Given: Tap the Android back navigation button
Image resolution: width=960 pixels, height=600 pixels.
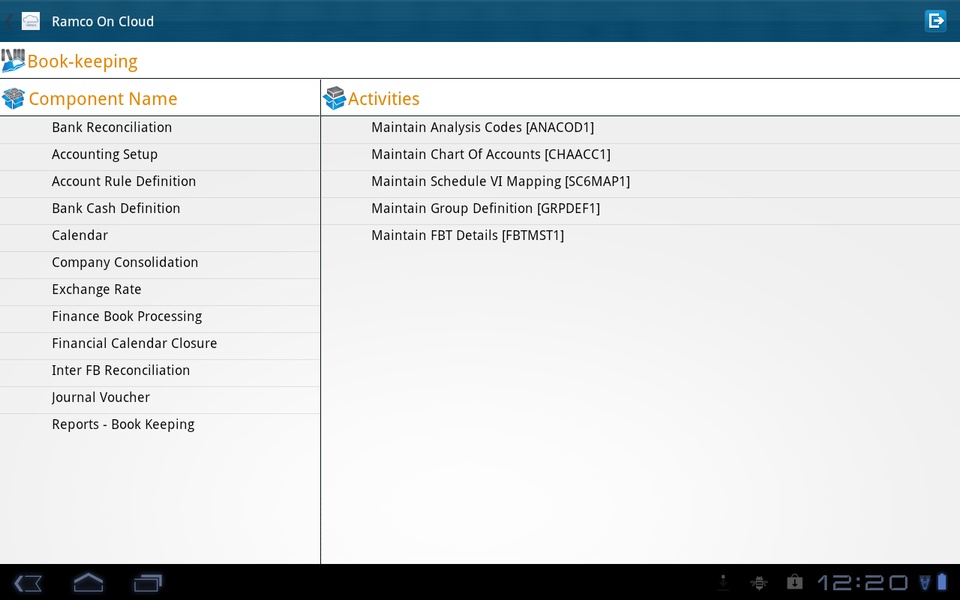Looking at the screenshot, I should point(28,583).
